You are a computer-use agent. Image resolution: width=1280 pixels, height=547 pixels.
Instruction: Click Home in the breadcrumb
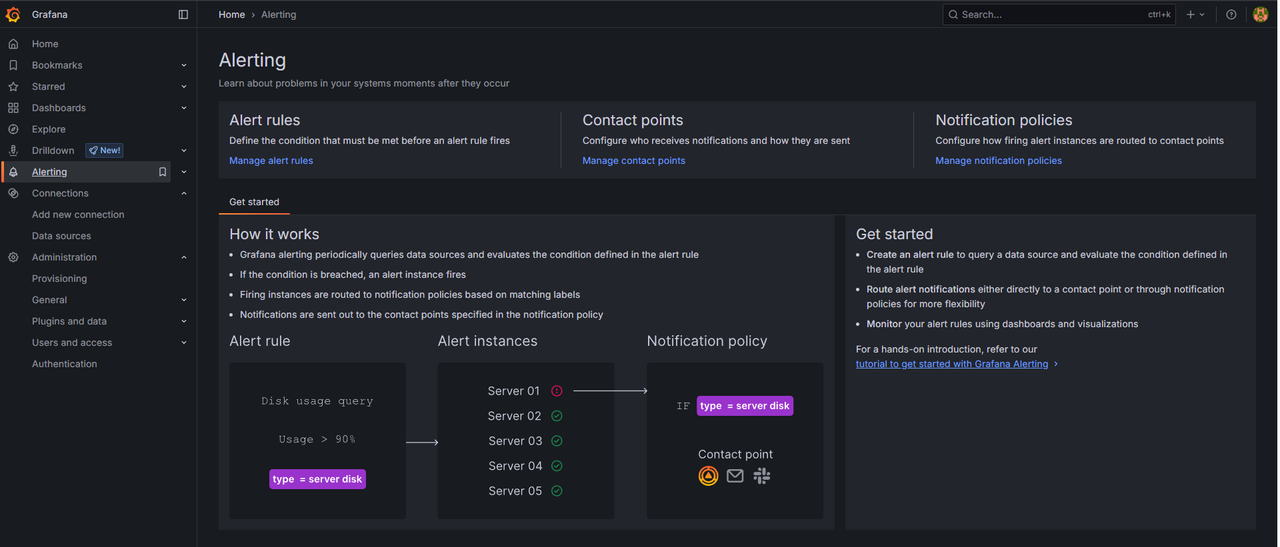tap(232, 14)
